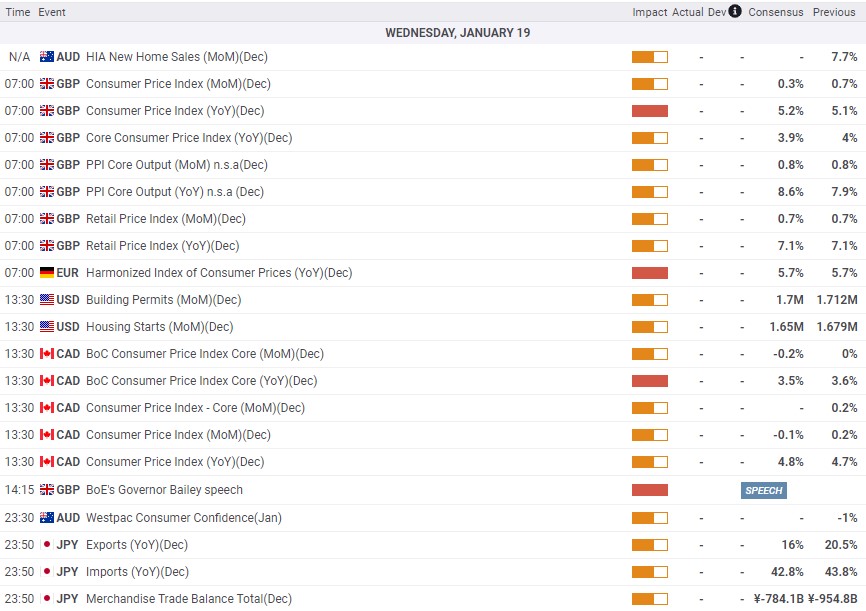The image size is (866, 611).
Task: Click the UK flag on BoE's Governor Bailey speech
Action: (x=46, y=490)
